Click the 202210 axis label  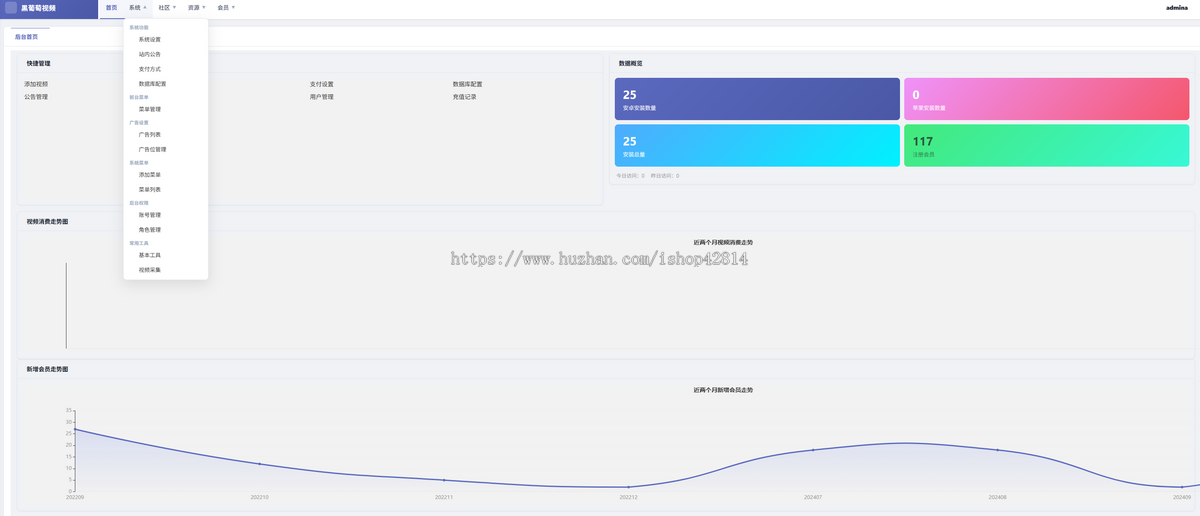click(260, 497)
